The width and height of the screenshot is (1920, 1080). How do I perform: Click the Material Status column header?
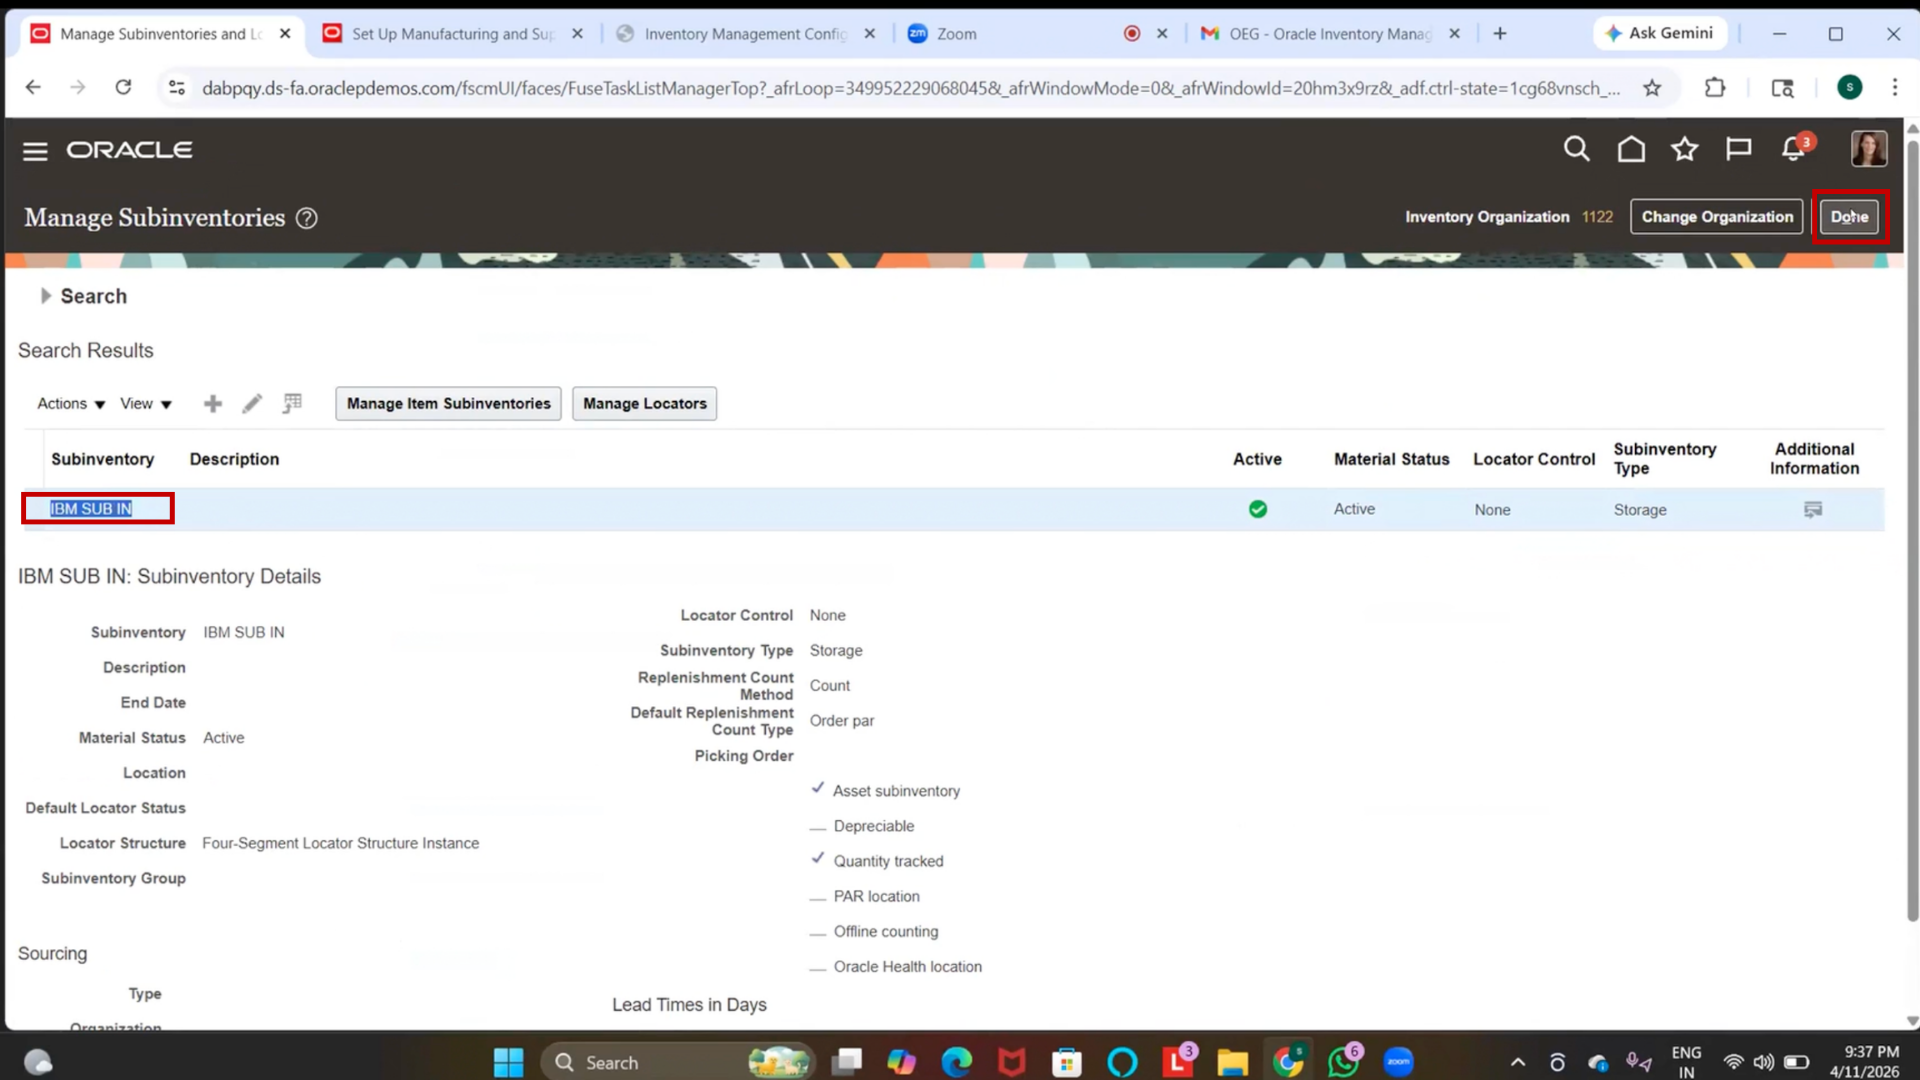pyautogui.click(x=1391, y=459)
